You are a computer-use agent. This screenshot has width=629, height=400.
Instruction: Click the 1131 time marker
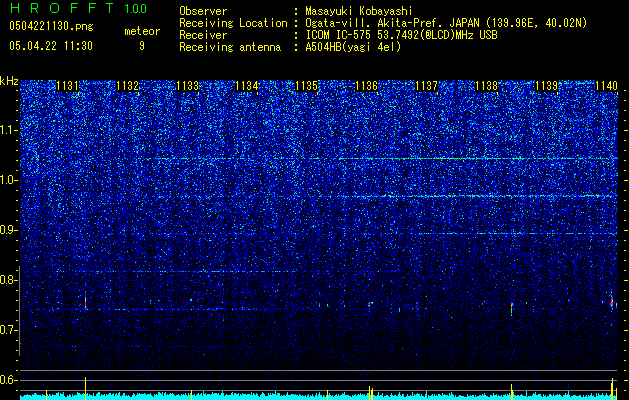(x=68, y=86)
